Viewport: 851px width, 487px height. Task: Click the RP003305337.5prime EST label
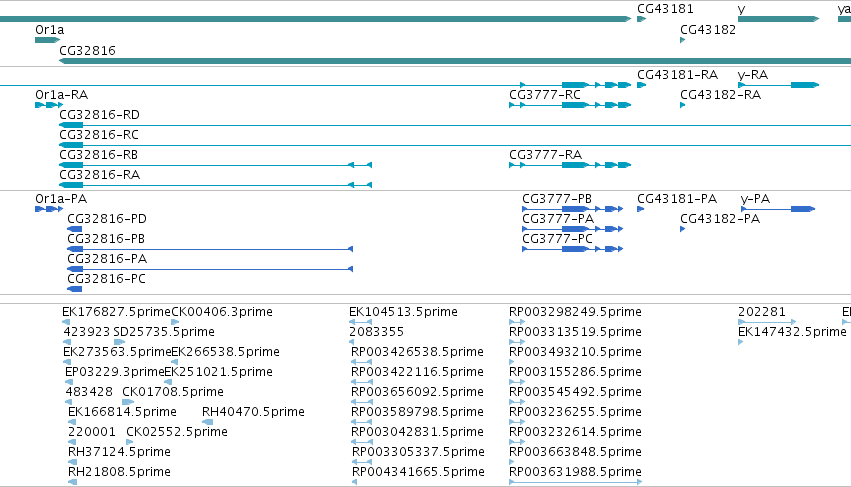[418, 452]
